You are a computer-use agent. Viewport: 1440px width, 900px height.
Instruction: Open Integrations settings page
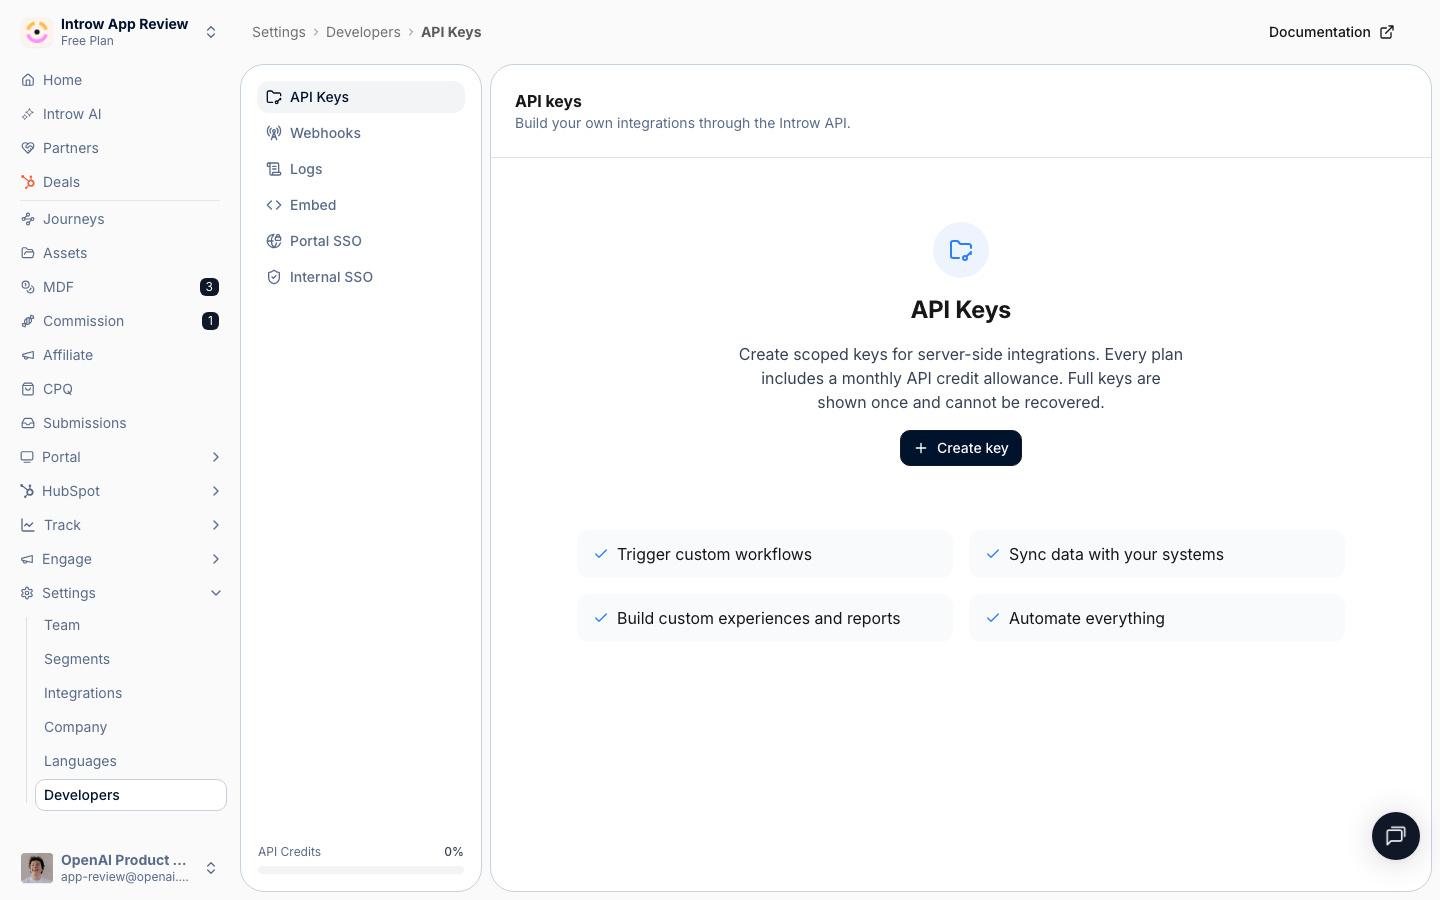131,693
